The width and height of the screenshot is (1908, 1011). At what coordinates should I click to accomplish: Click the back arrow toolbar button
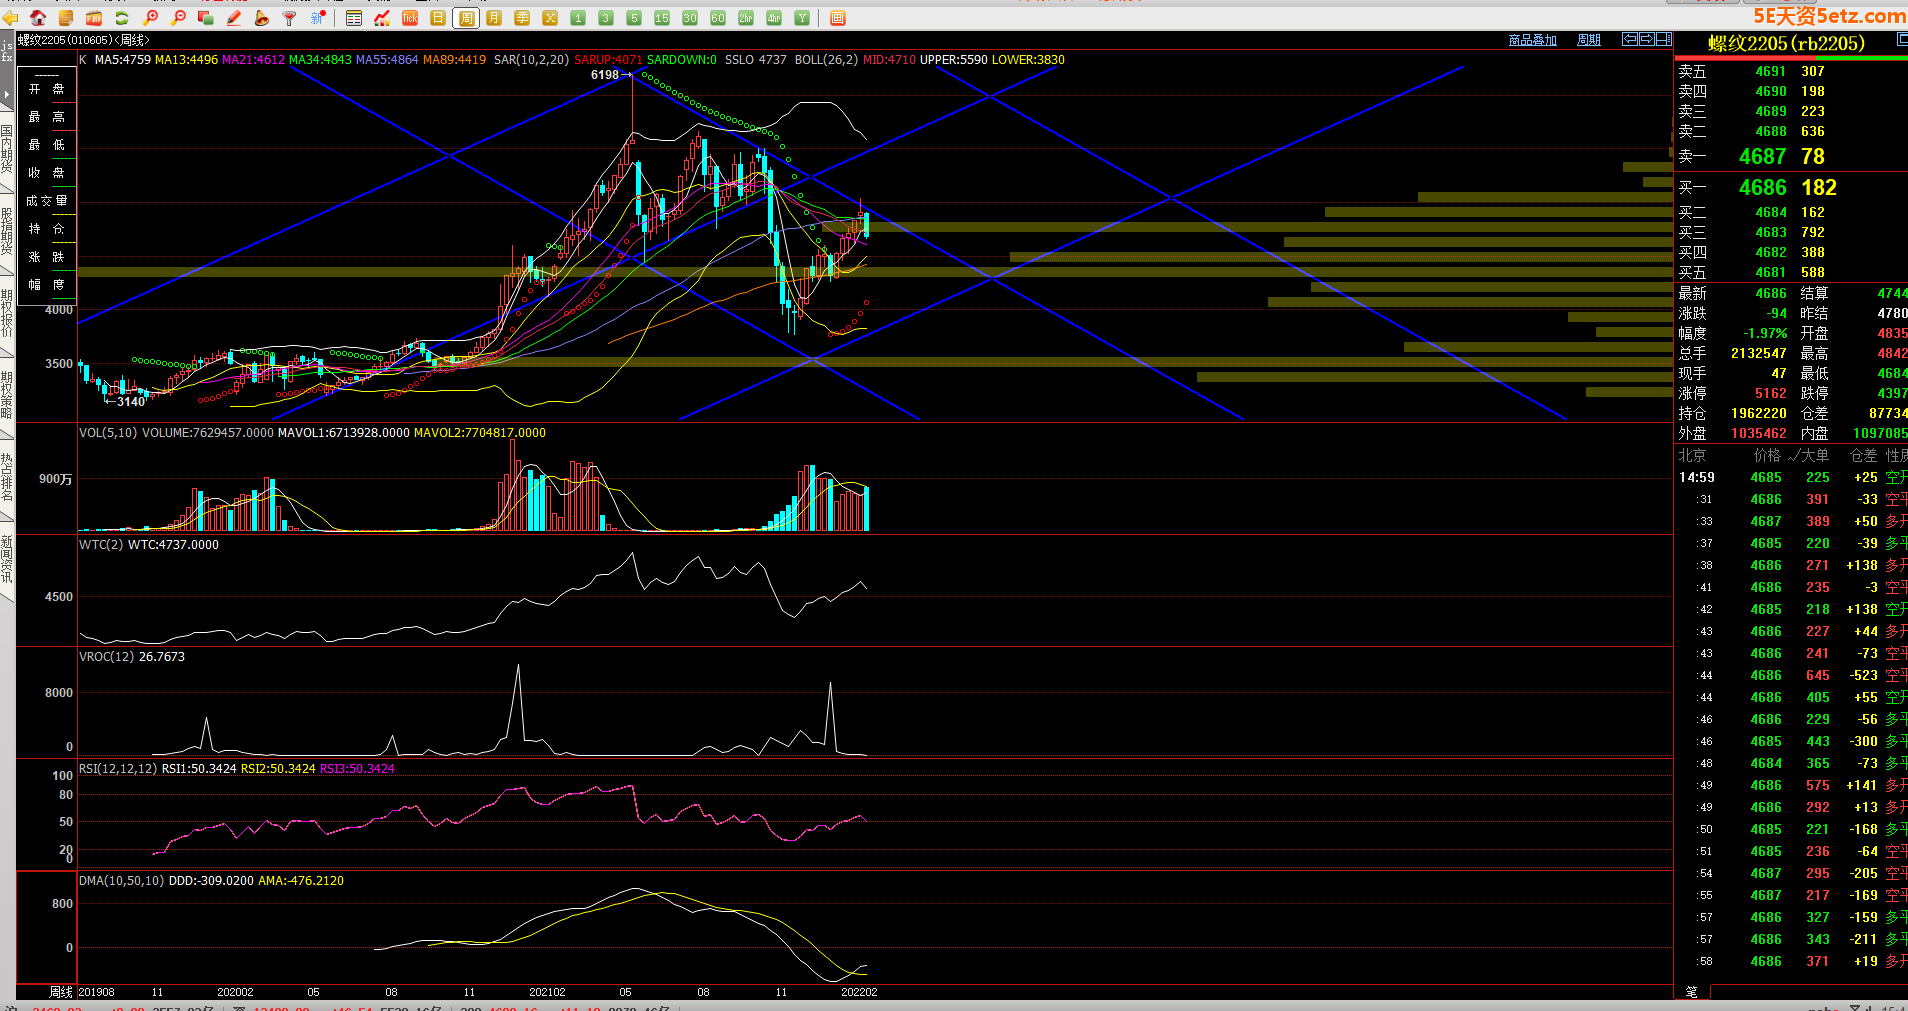(x=11, y=18)
